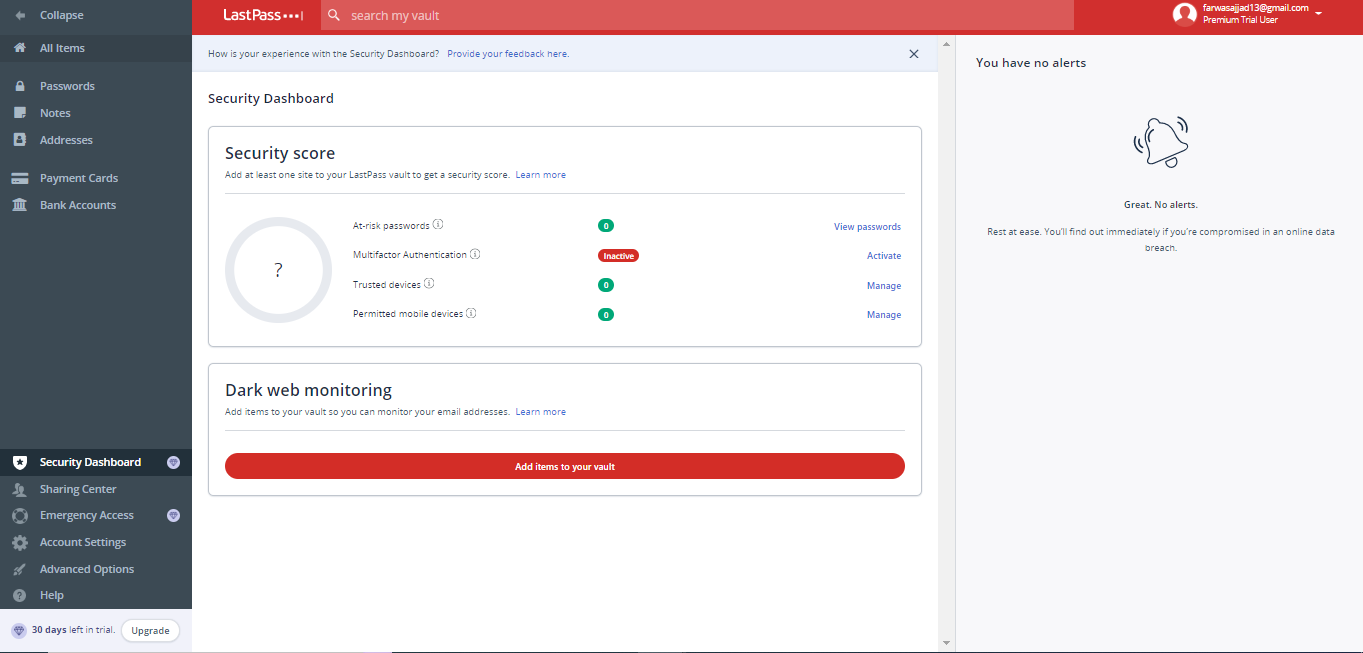
Task: Click info icon next to Multifactor Authentication
Action: point(475,254)
